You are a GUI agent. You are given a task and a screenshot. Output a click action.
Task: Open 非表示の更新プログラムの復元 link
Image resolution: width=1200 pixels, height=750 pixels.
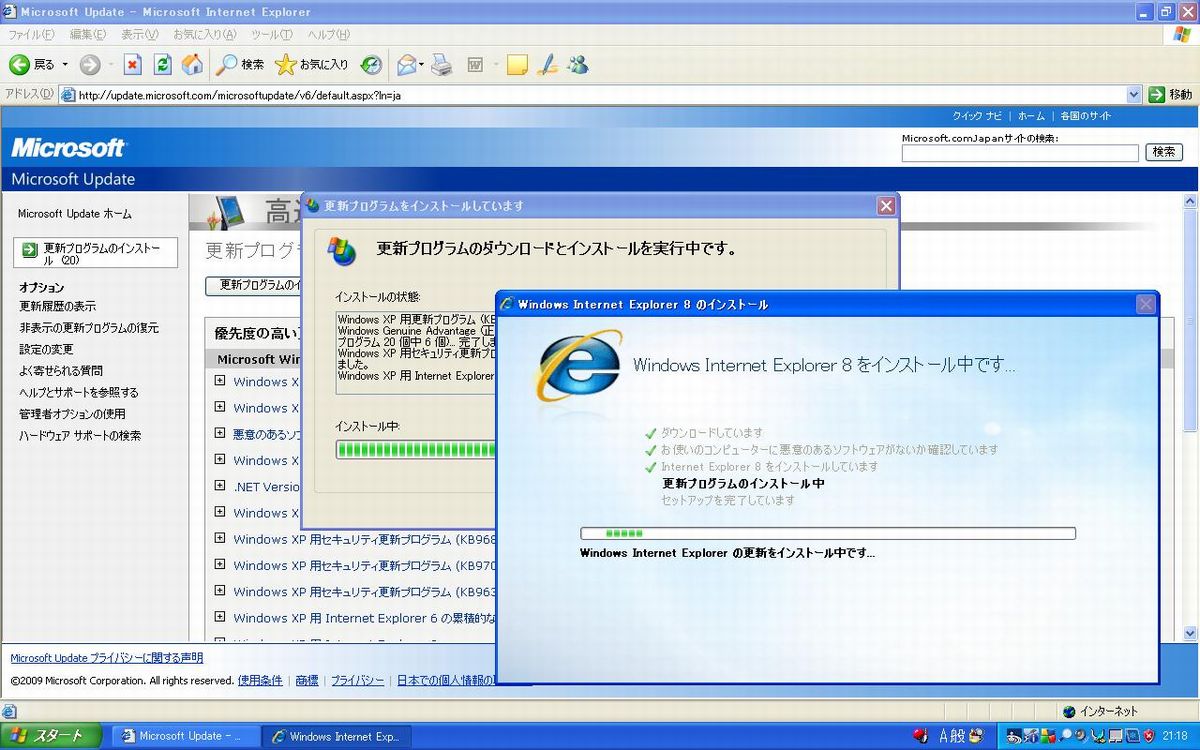coord(89,328)
